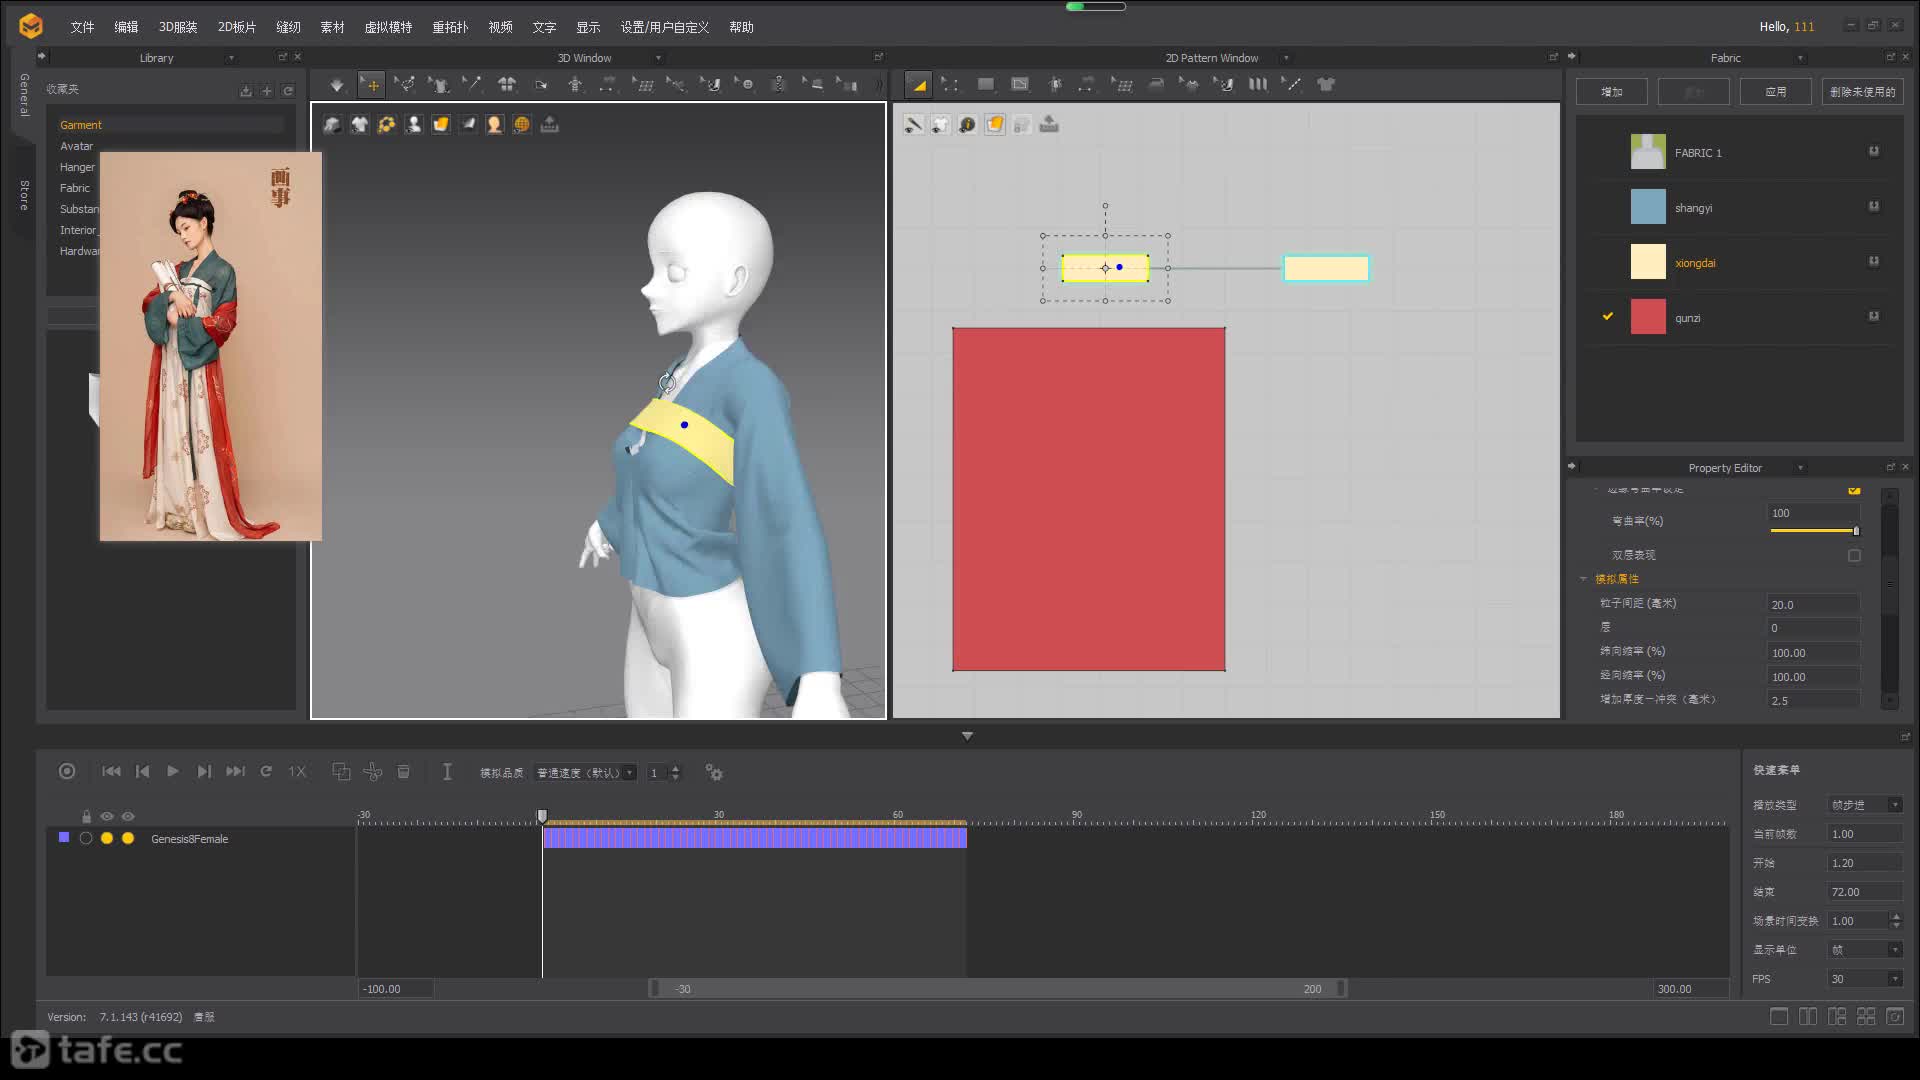Open the Property Editor title dropdown arrow
1920x1080 pixels.
(x=1800, y=468)
